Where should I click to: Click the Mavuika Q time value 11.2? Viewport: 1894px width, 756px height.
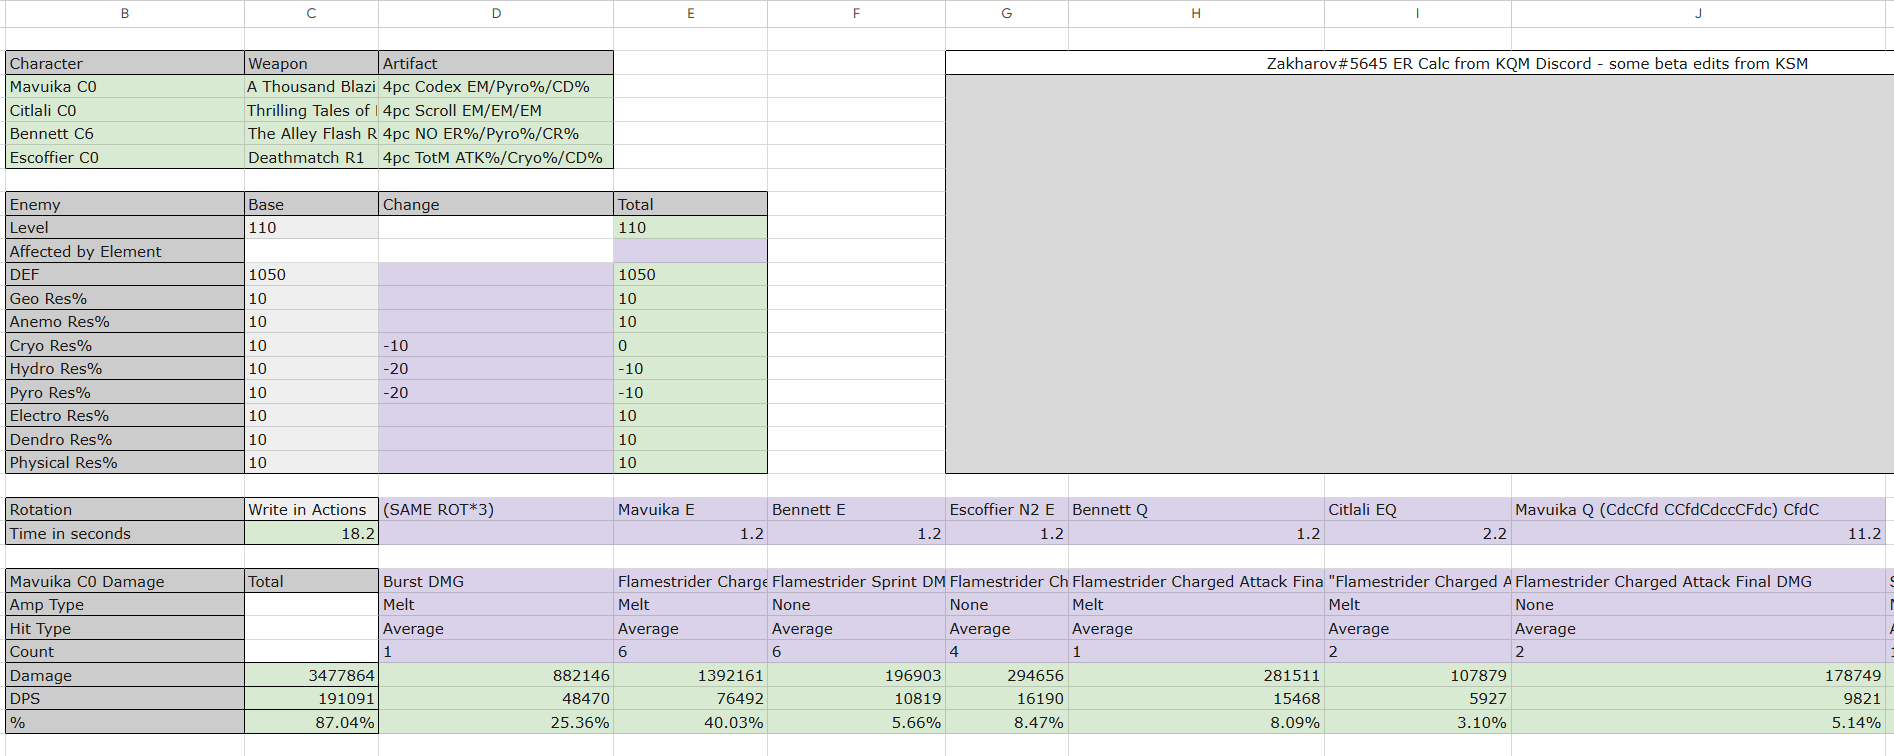pos(1698,534)
